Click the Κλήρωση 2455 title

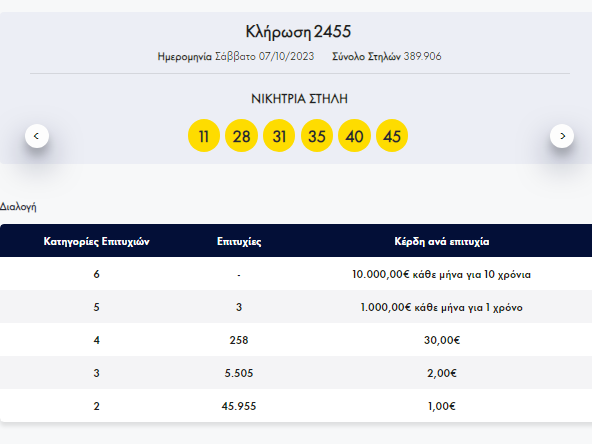[x=298, y=32]
